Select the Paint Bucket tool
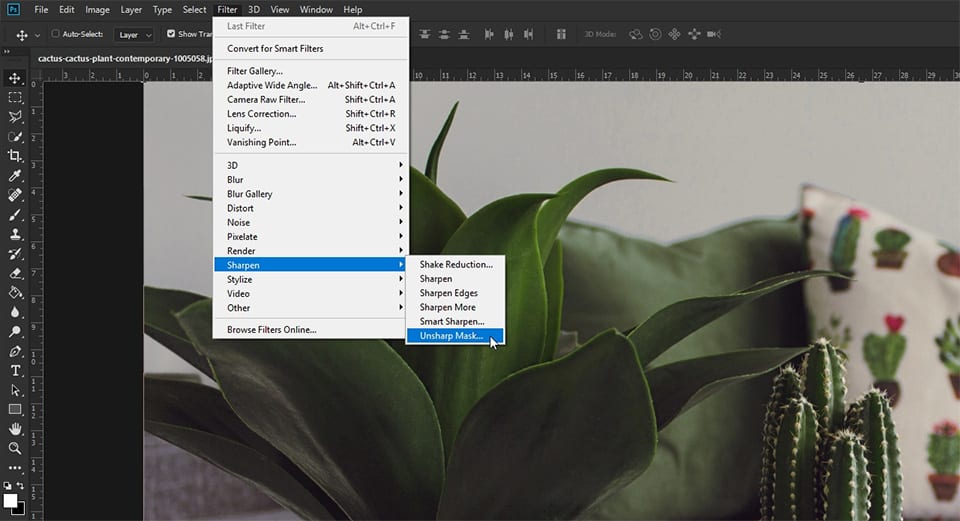Viewport: 960px width, 521px height. click(x=15, y=293)
